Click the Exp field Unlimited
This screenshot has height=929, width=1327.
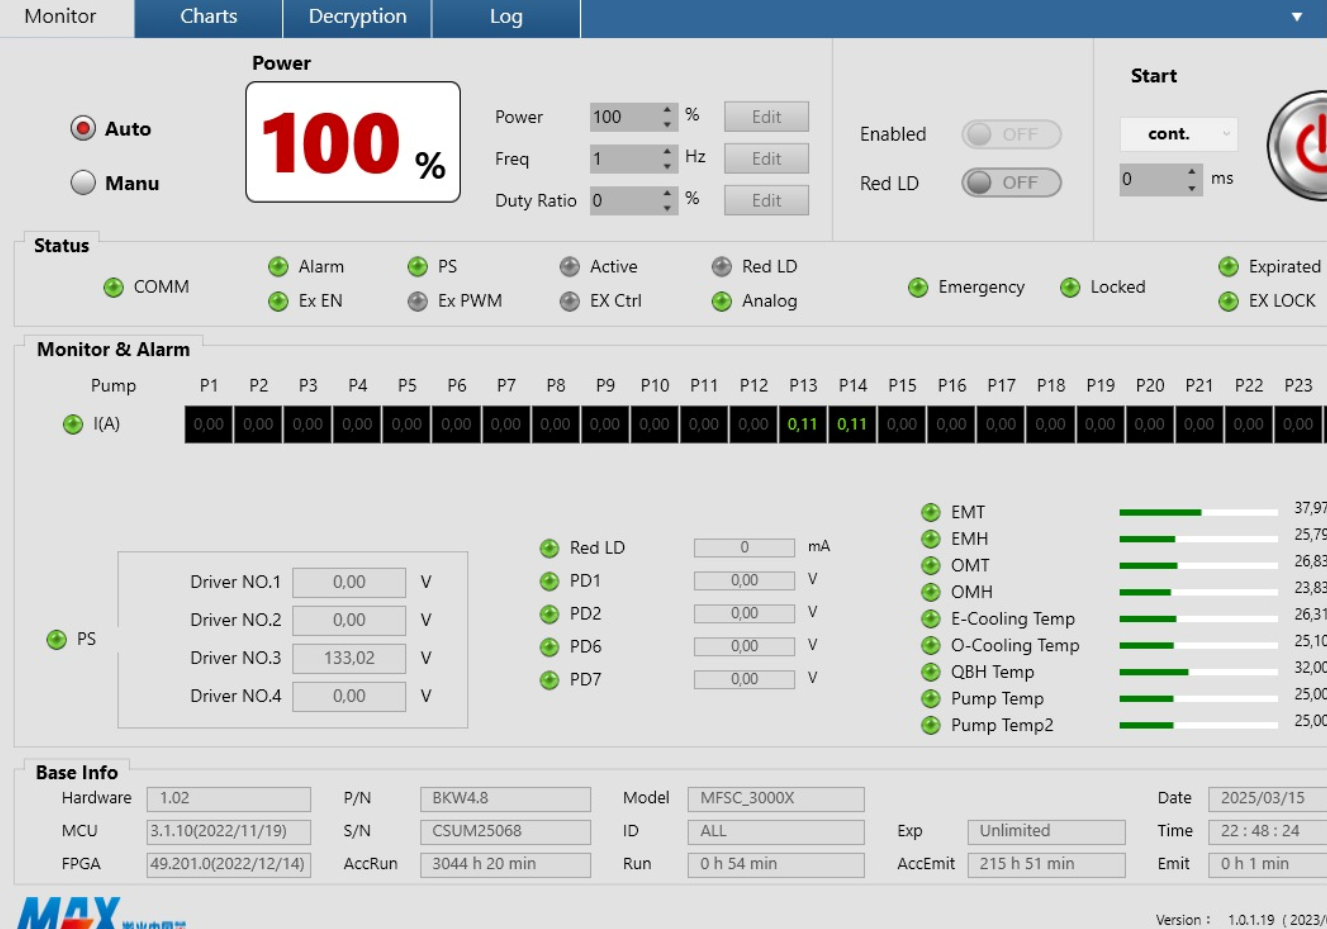pyautogui.click(x=1046, y=831)
